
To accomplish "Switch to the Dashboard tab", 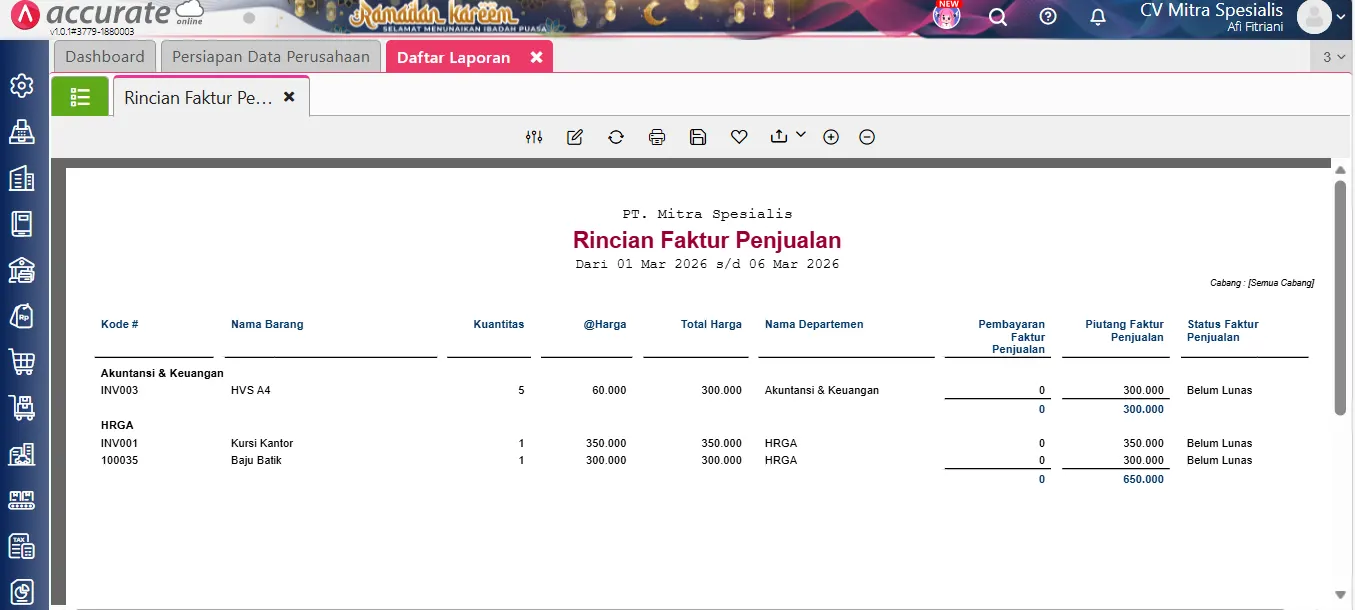I will pyautogui.click(x=104, y=57).
